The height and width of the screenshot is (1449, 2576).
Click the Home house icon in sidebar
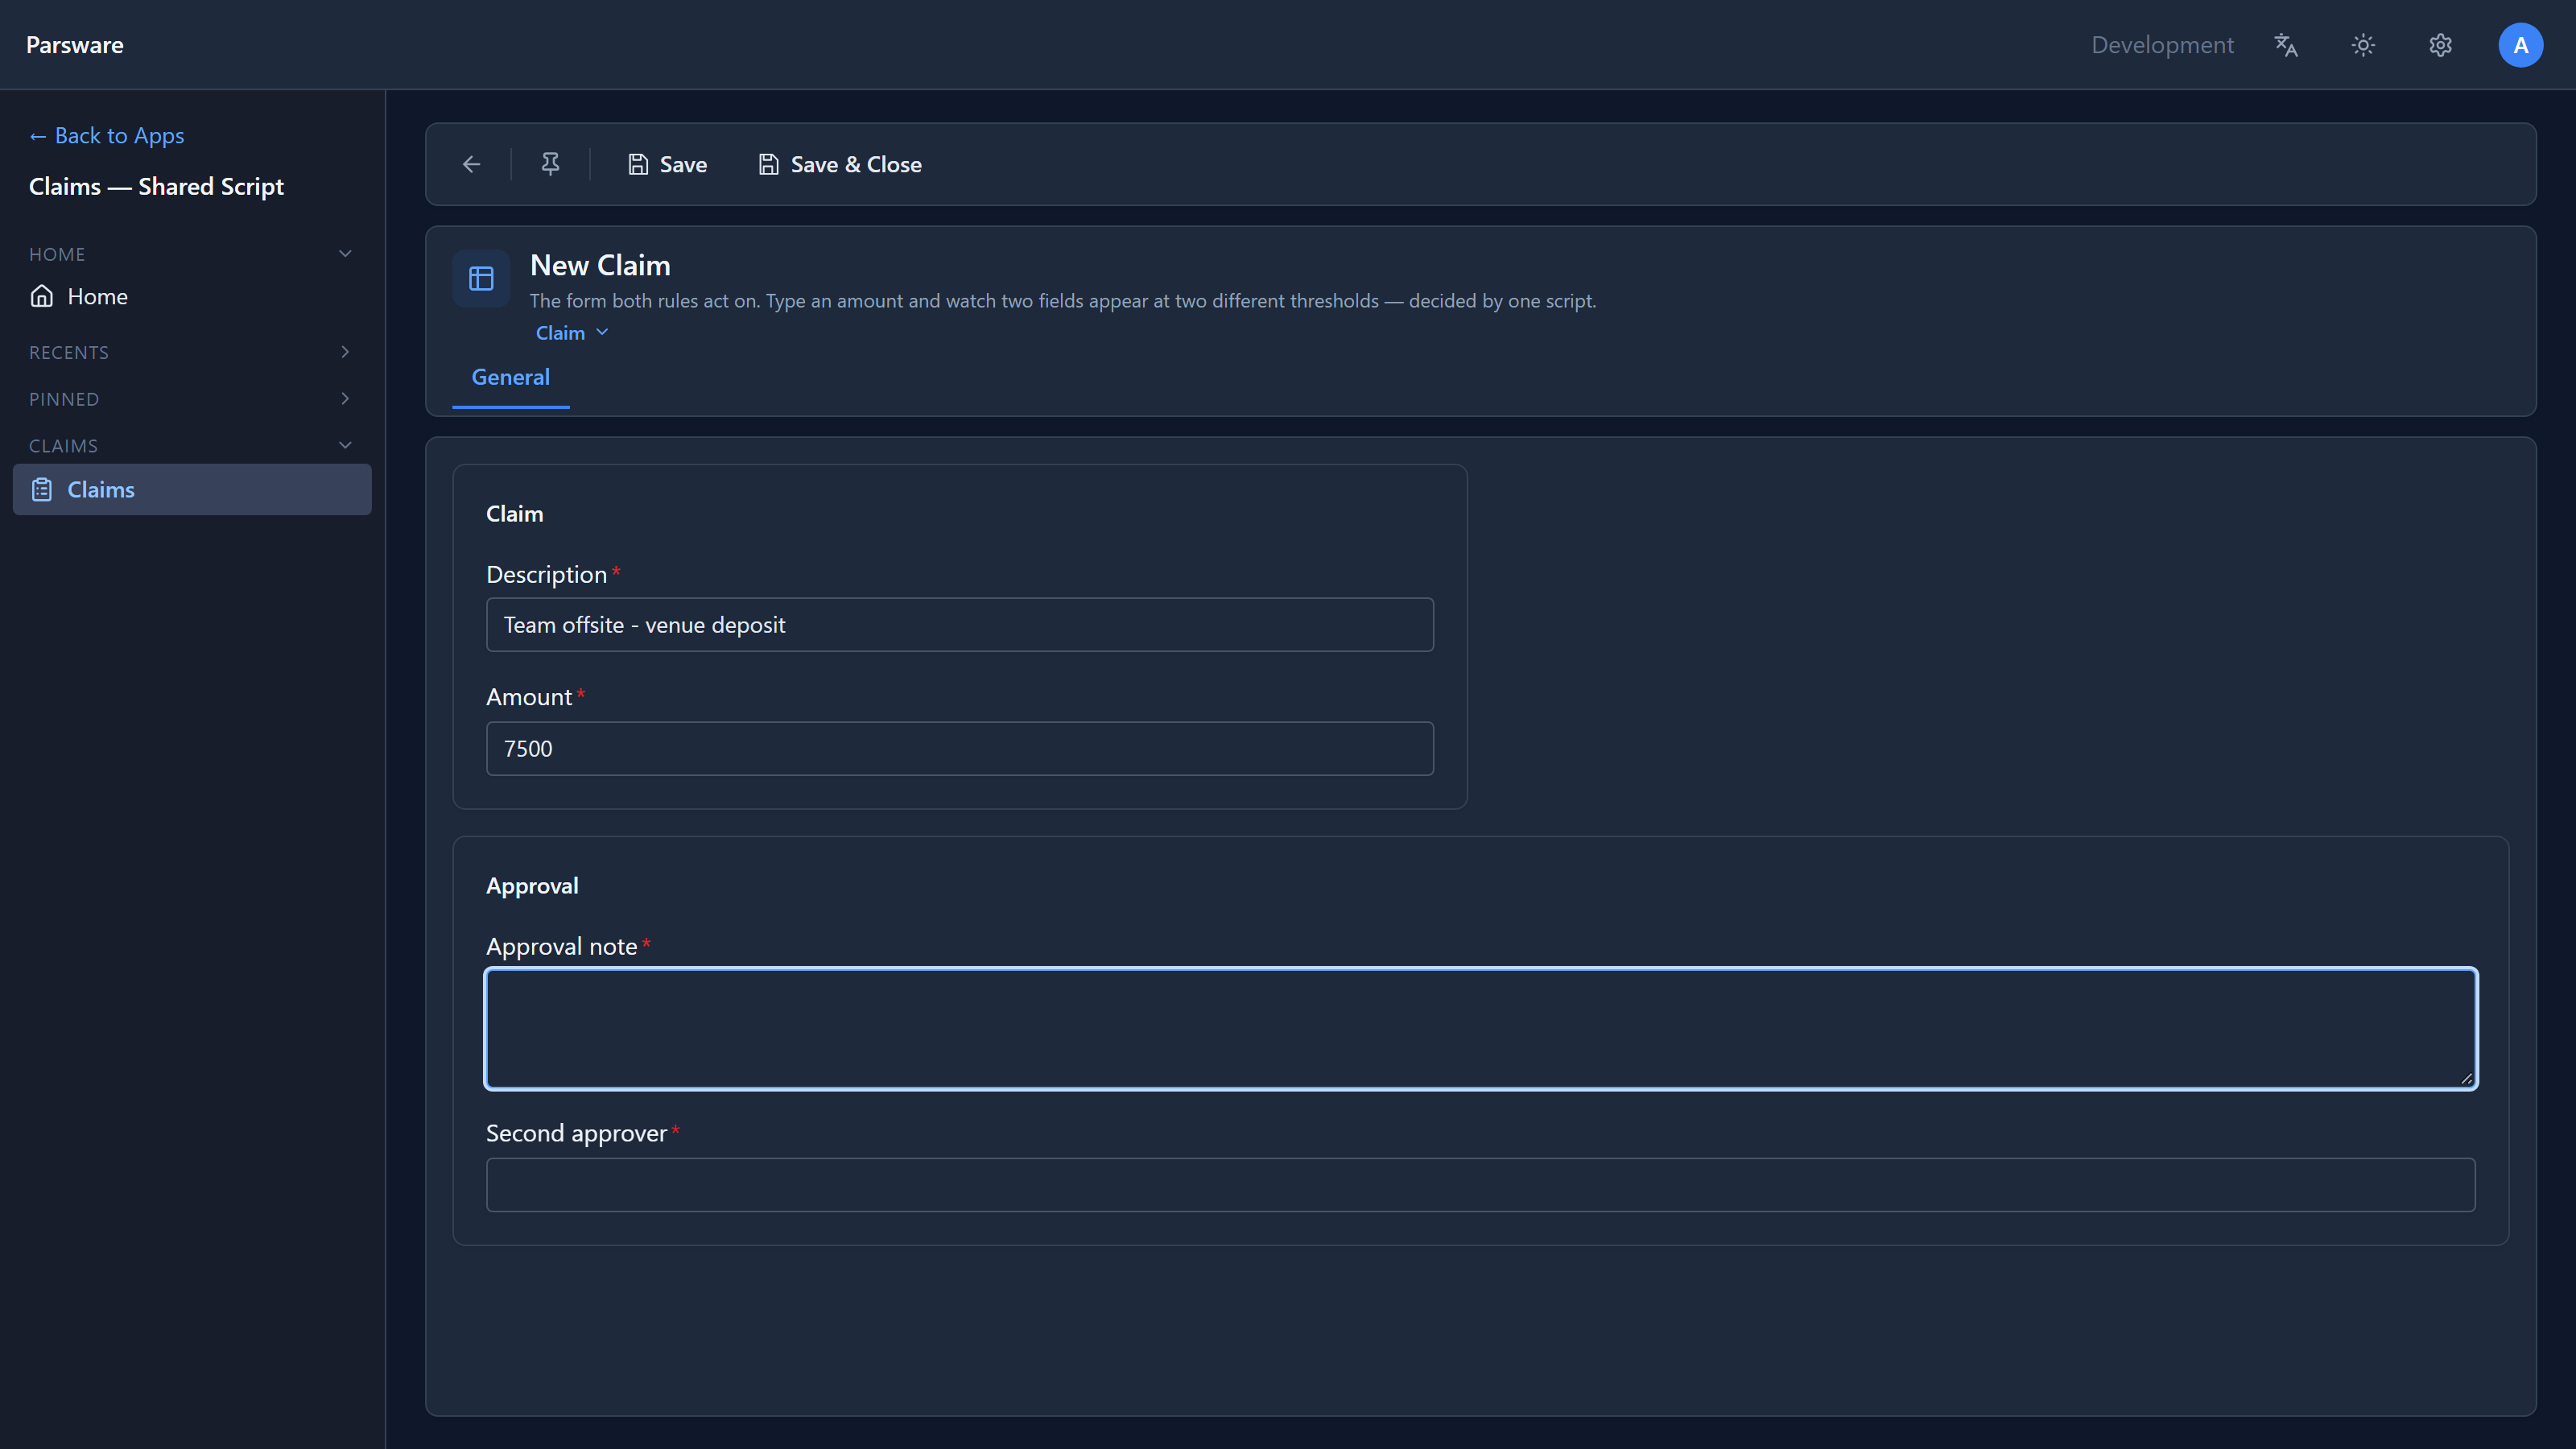pos(42,296)
